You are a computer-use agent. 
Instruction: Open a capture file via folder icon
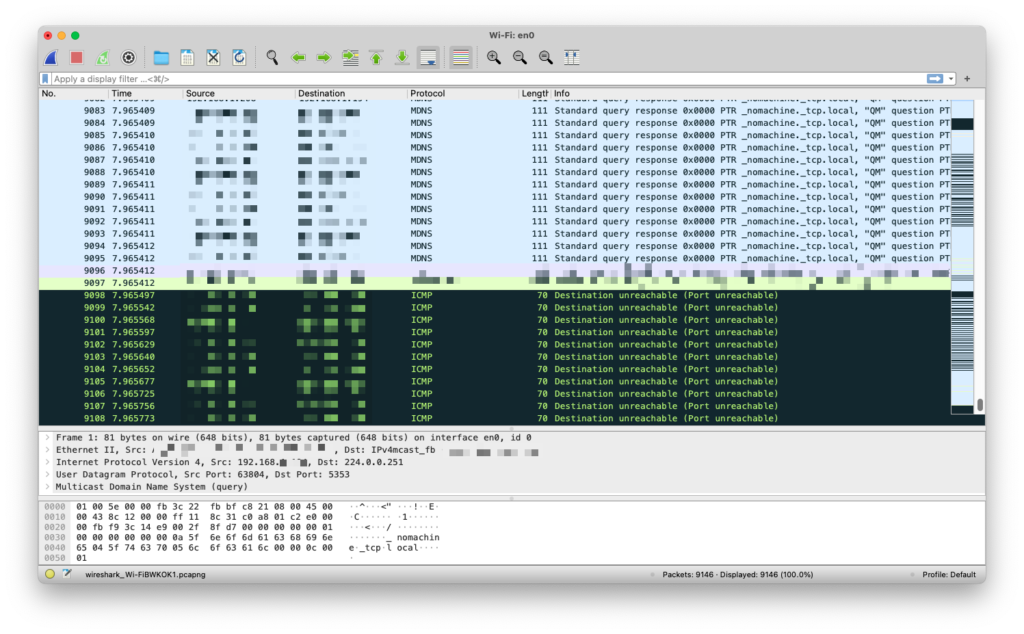(161, 57)
